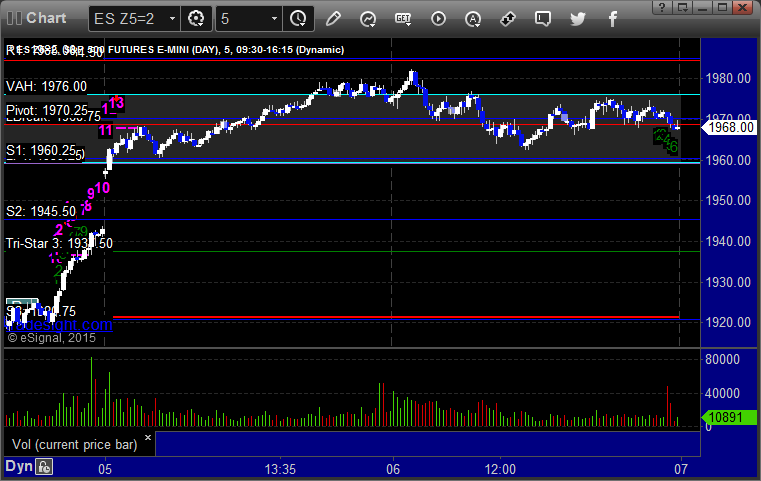Select the pencil drawing tool
This screenshot has height=481, width=761.
pos(333,18)
